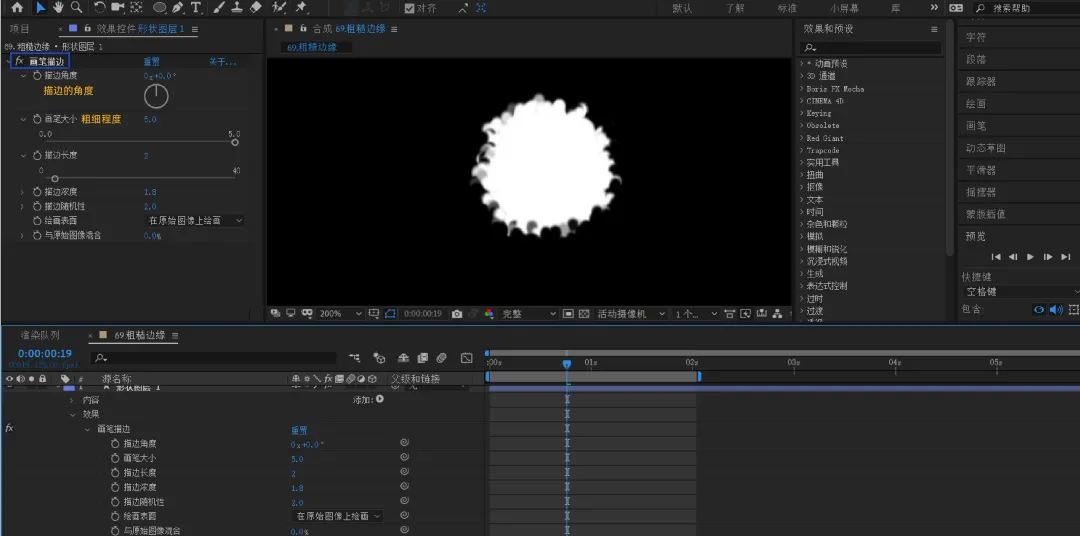Select the Zoom magnifier tool
Viewport: 1080px width, 536px height.
coord(76,8)
